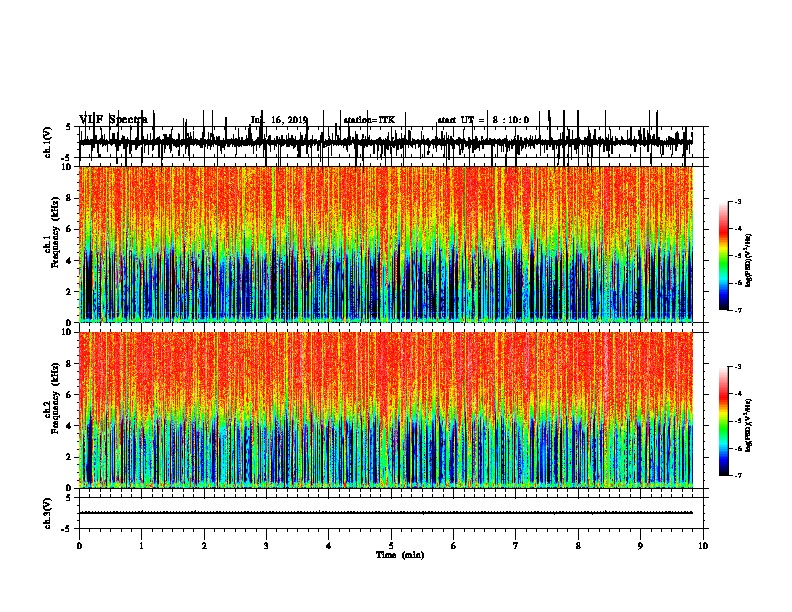The image size is (792, 612).
Task: Click time axis tick label 5
Action: (x=391, y=546)
